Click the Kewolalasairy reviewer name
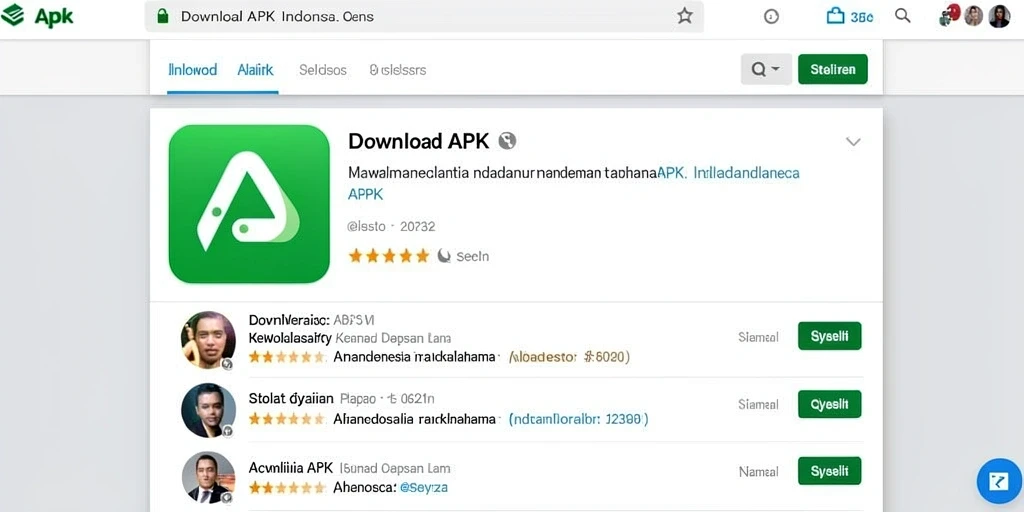 290,338
